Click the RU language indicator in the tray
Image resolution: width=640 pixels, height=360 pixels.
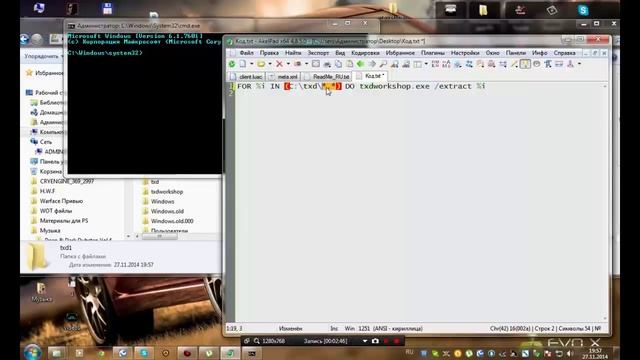tap(409, 352)
